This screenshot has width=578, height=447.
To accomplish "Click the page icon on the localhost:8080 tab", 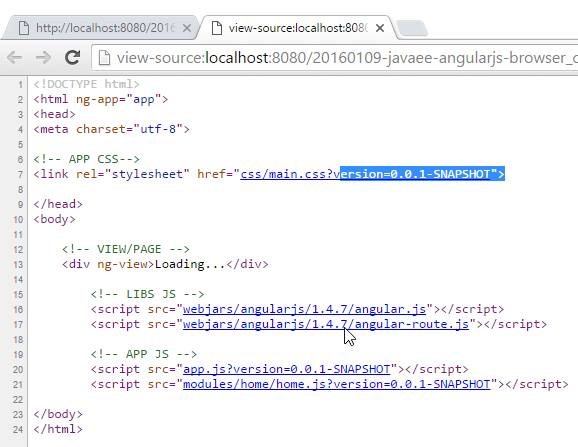I will coord(24,28).
